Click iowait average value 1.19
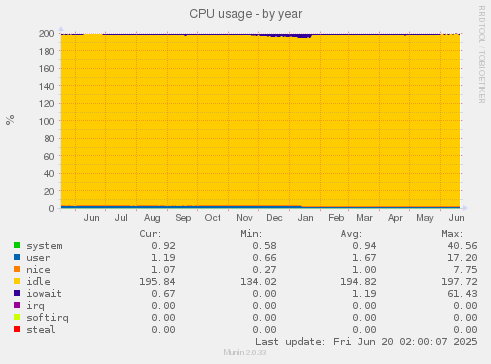The width and height of the screenshot is (491, 364). pos(364,294)
